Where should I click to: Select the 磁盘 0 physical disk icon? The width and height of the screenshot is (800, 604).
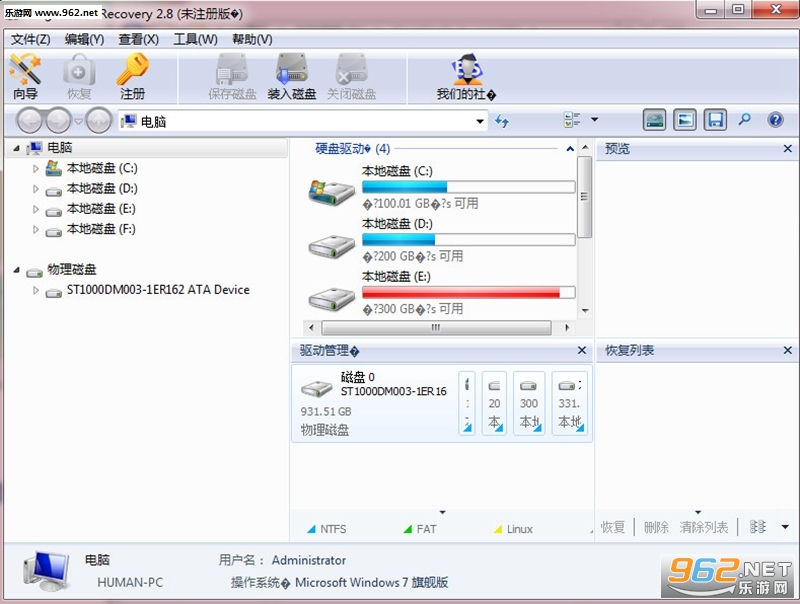pyautogui.click(x=317, y=389)
